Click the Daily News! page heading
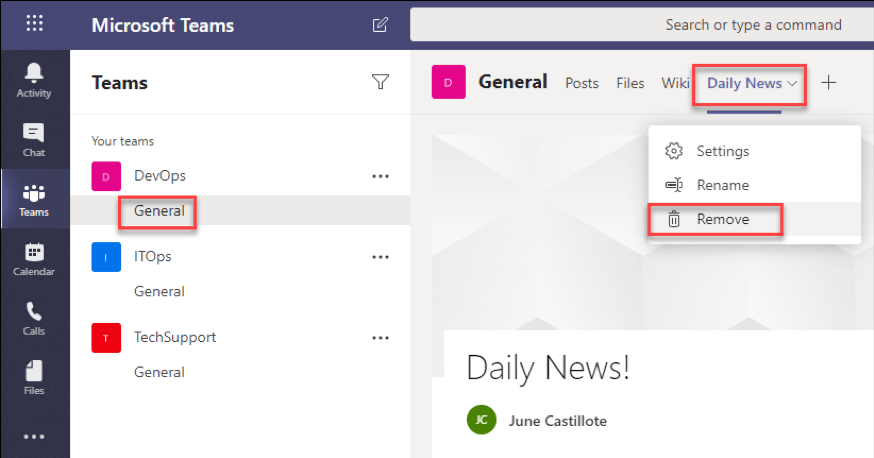 548,368
